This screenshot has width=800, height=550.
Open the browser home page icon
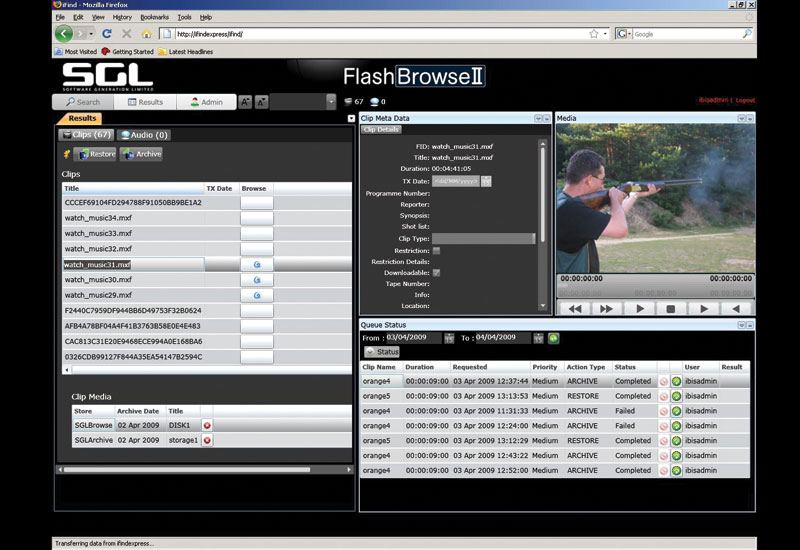point(146,34)
